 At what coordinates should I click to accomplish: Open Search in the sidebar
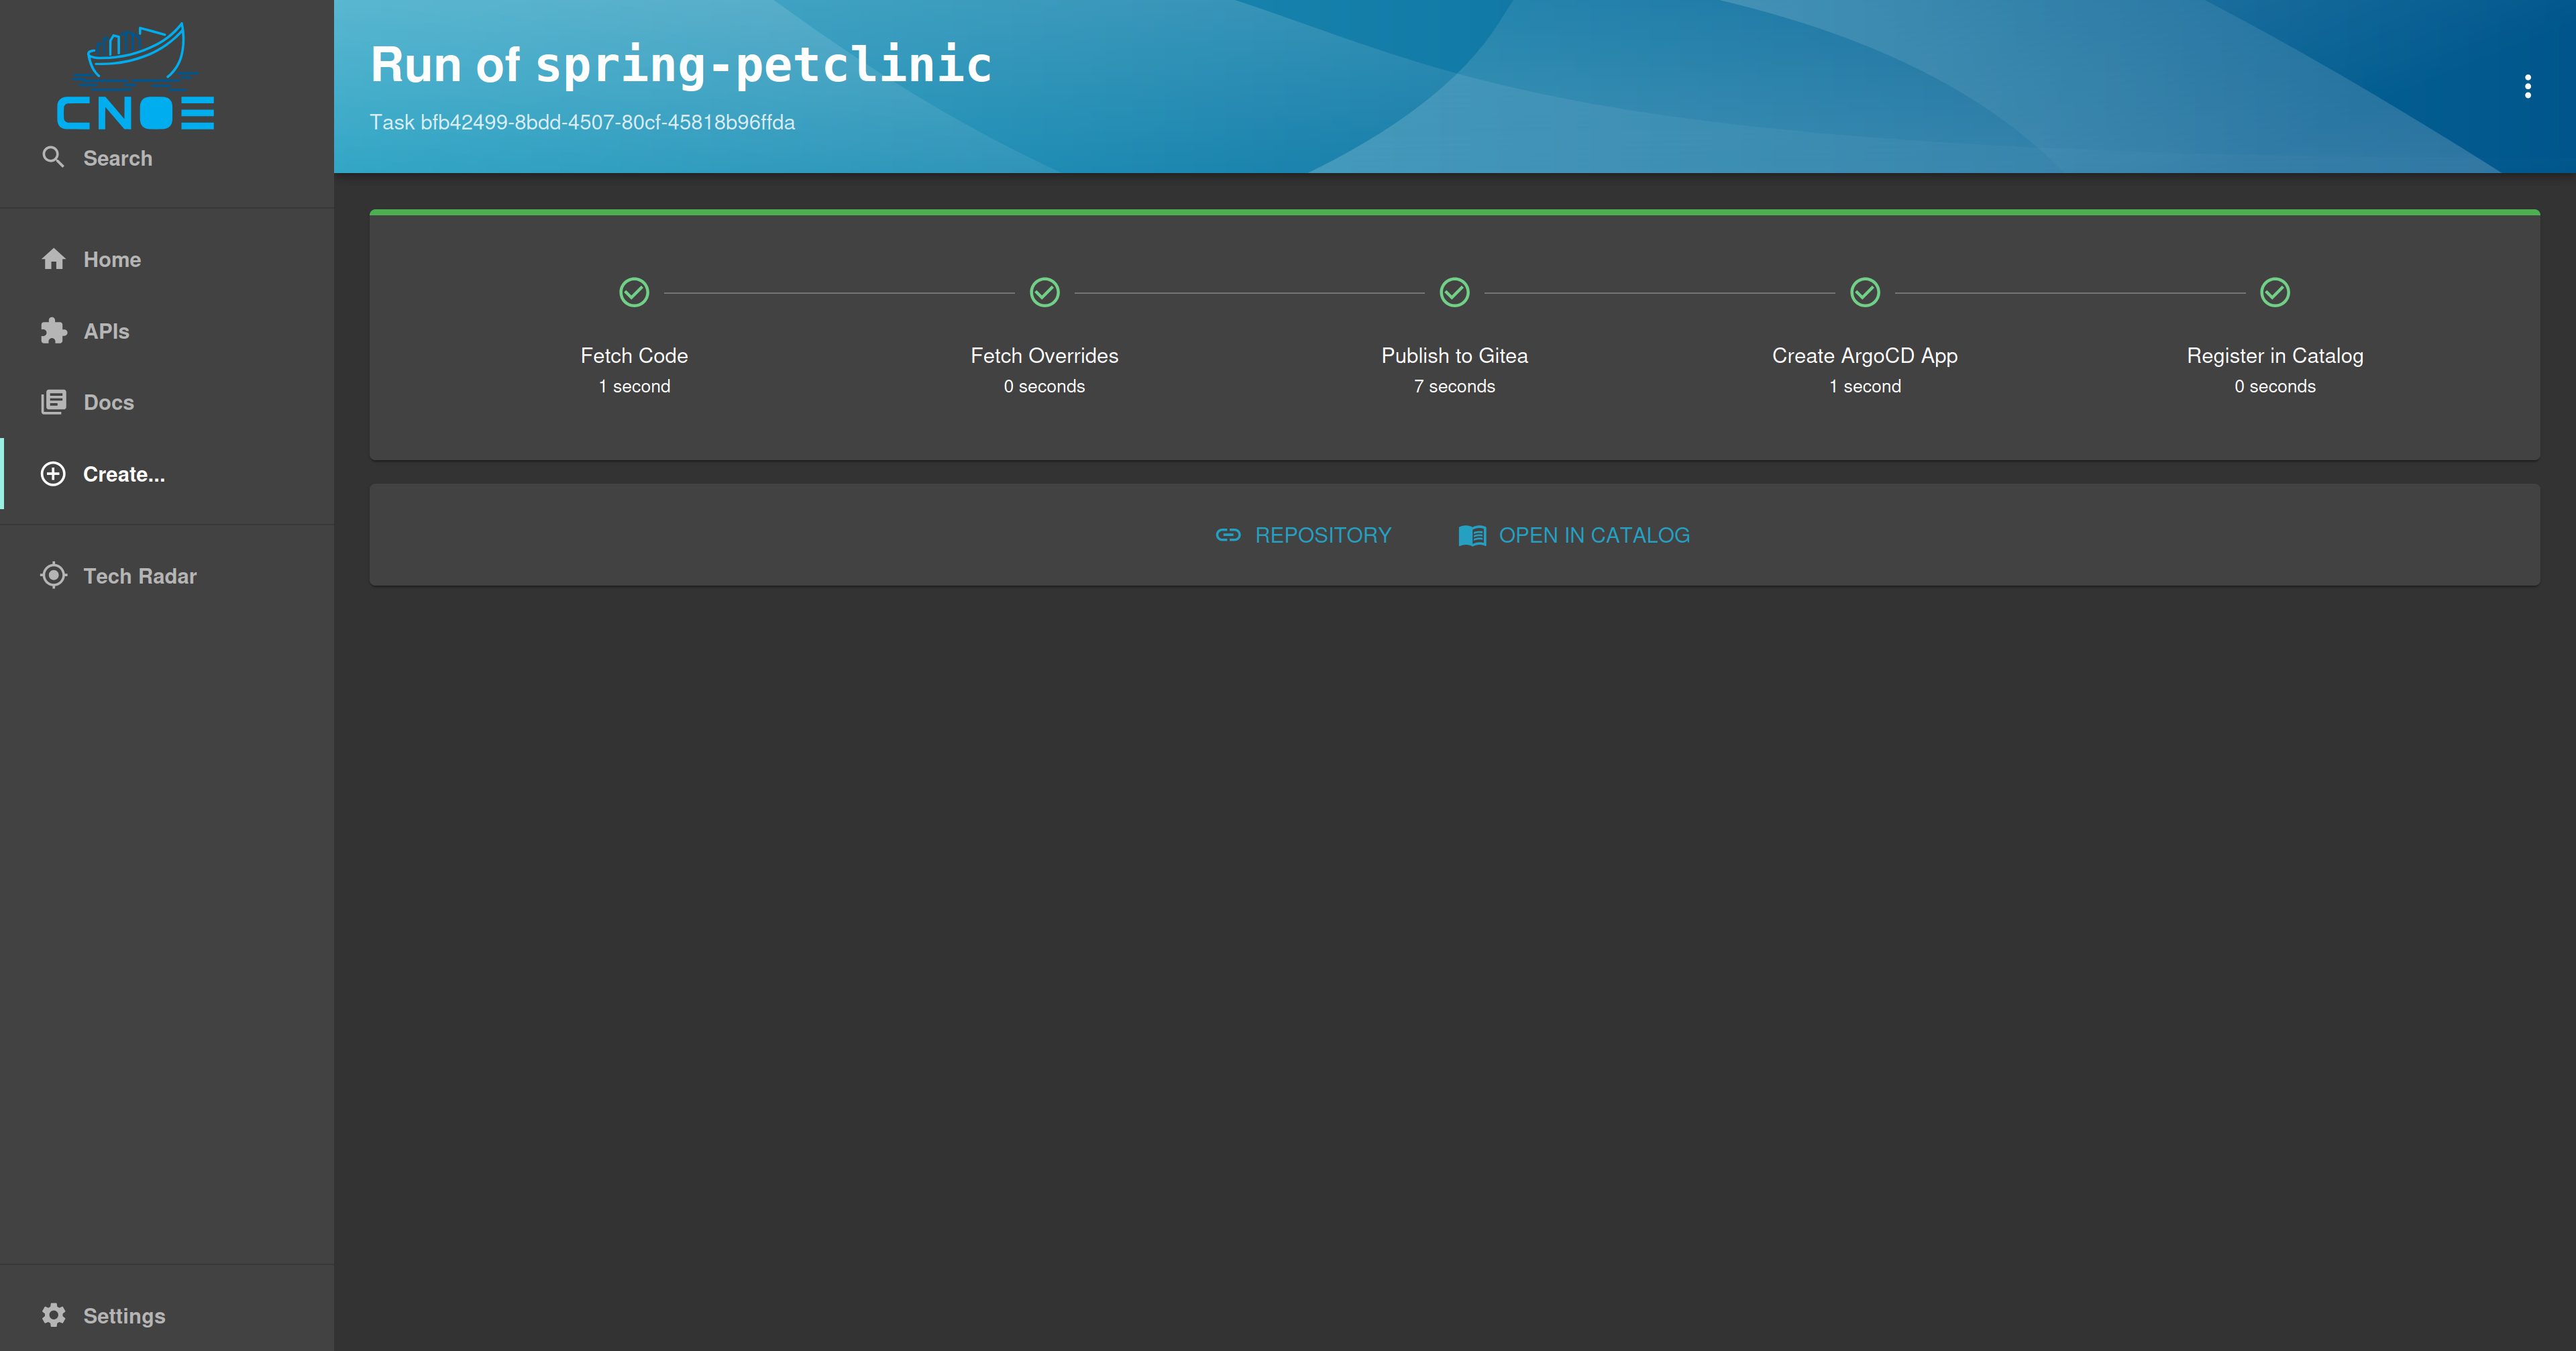167,158
